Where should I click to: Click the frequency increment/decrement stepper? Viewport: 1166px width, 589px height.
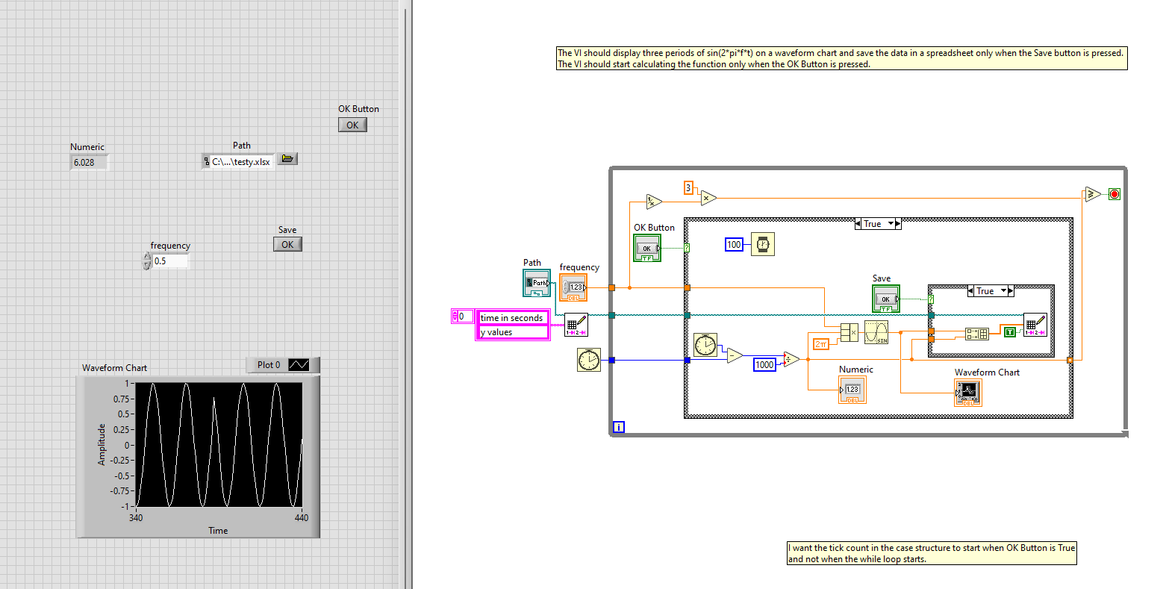click(x=146, y=261)
